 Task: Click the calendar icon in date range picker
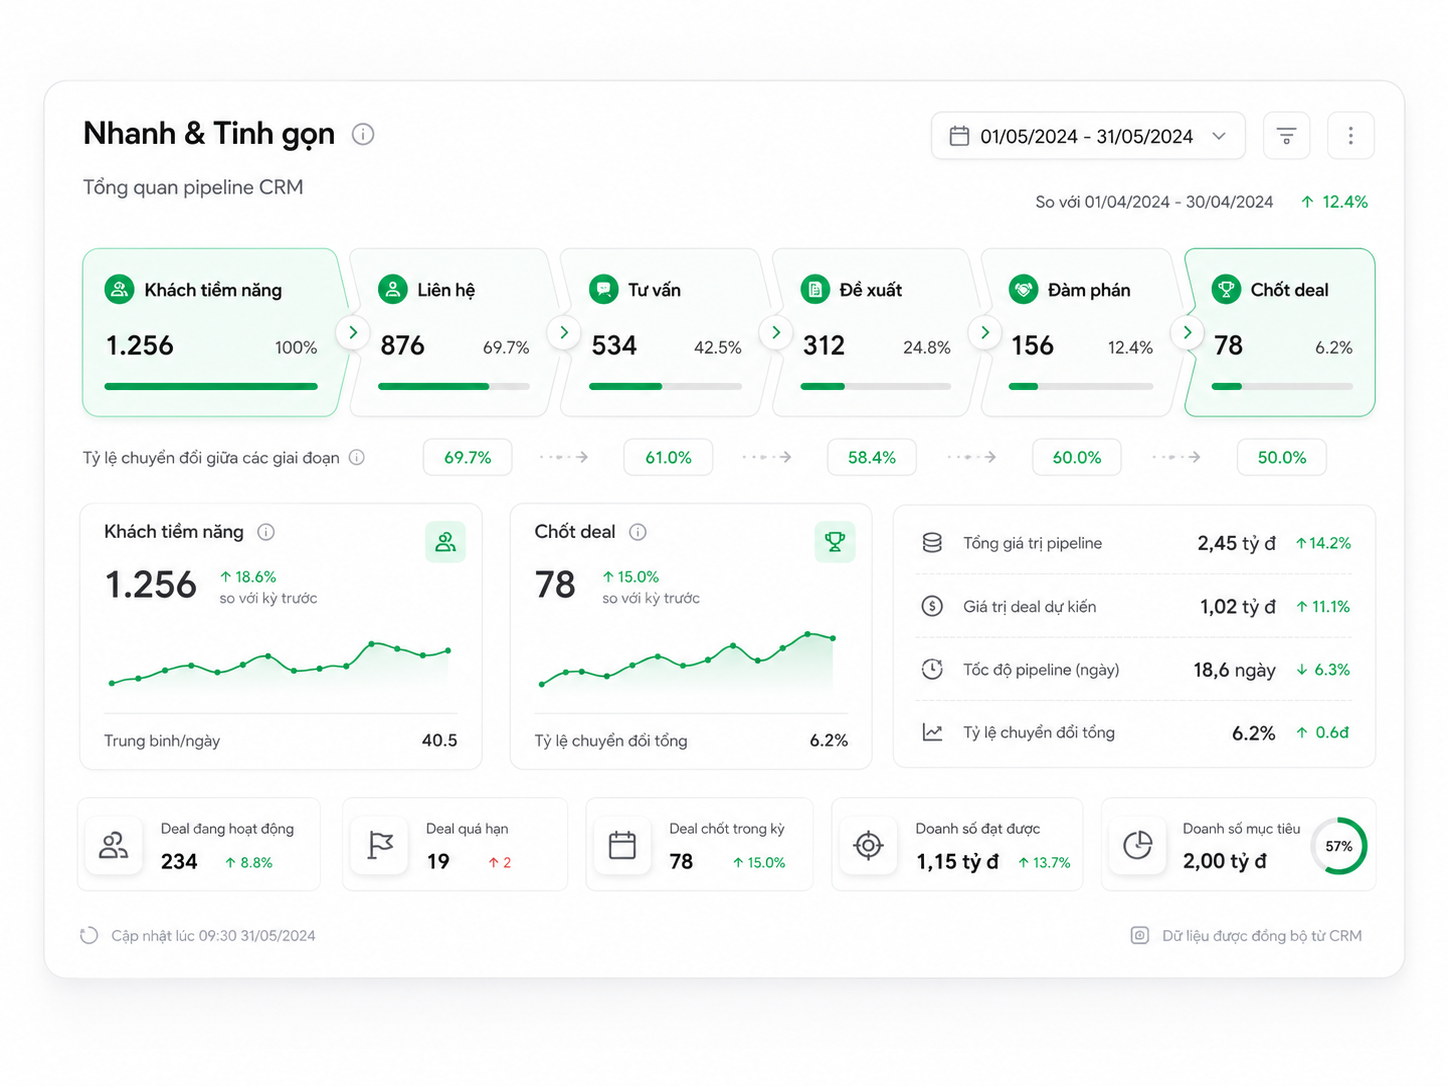coord(959,136)
